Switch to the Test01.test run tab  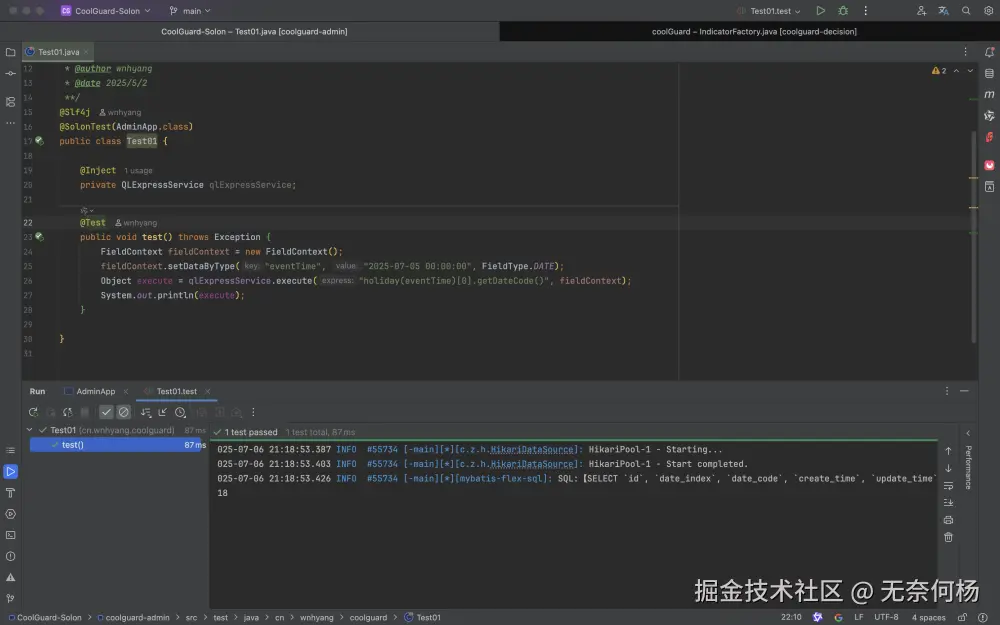pos(177,392)
